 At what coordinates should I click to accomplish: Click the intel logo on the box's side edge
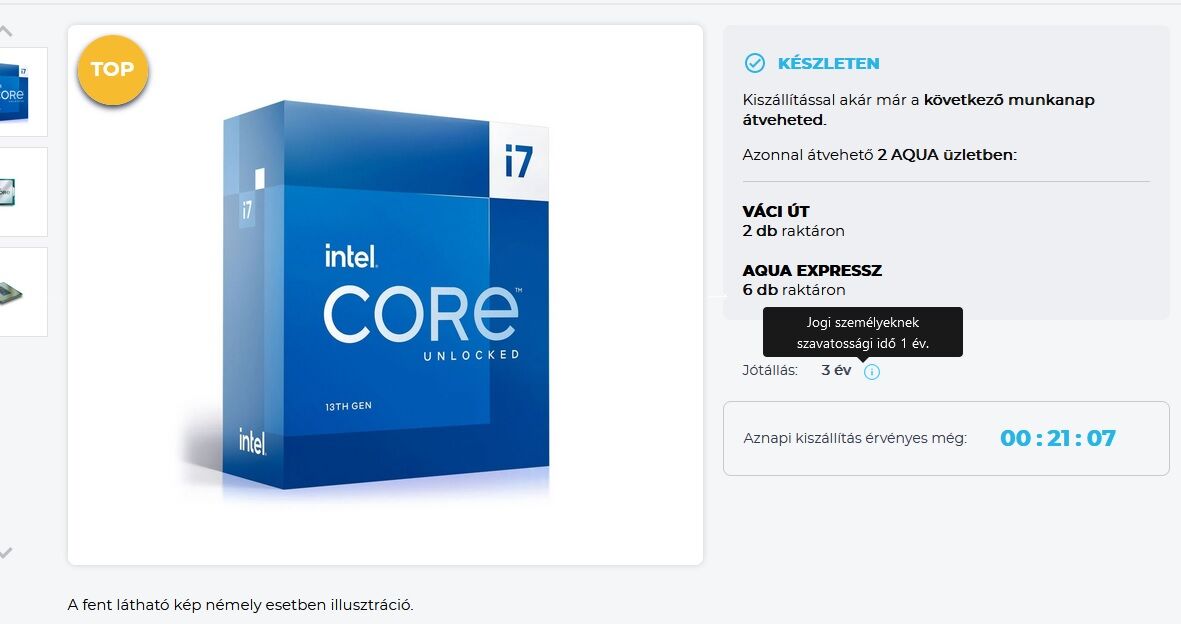coord(252,442)
